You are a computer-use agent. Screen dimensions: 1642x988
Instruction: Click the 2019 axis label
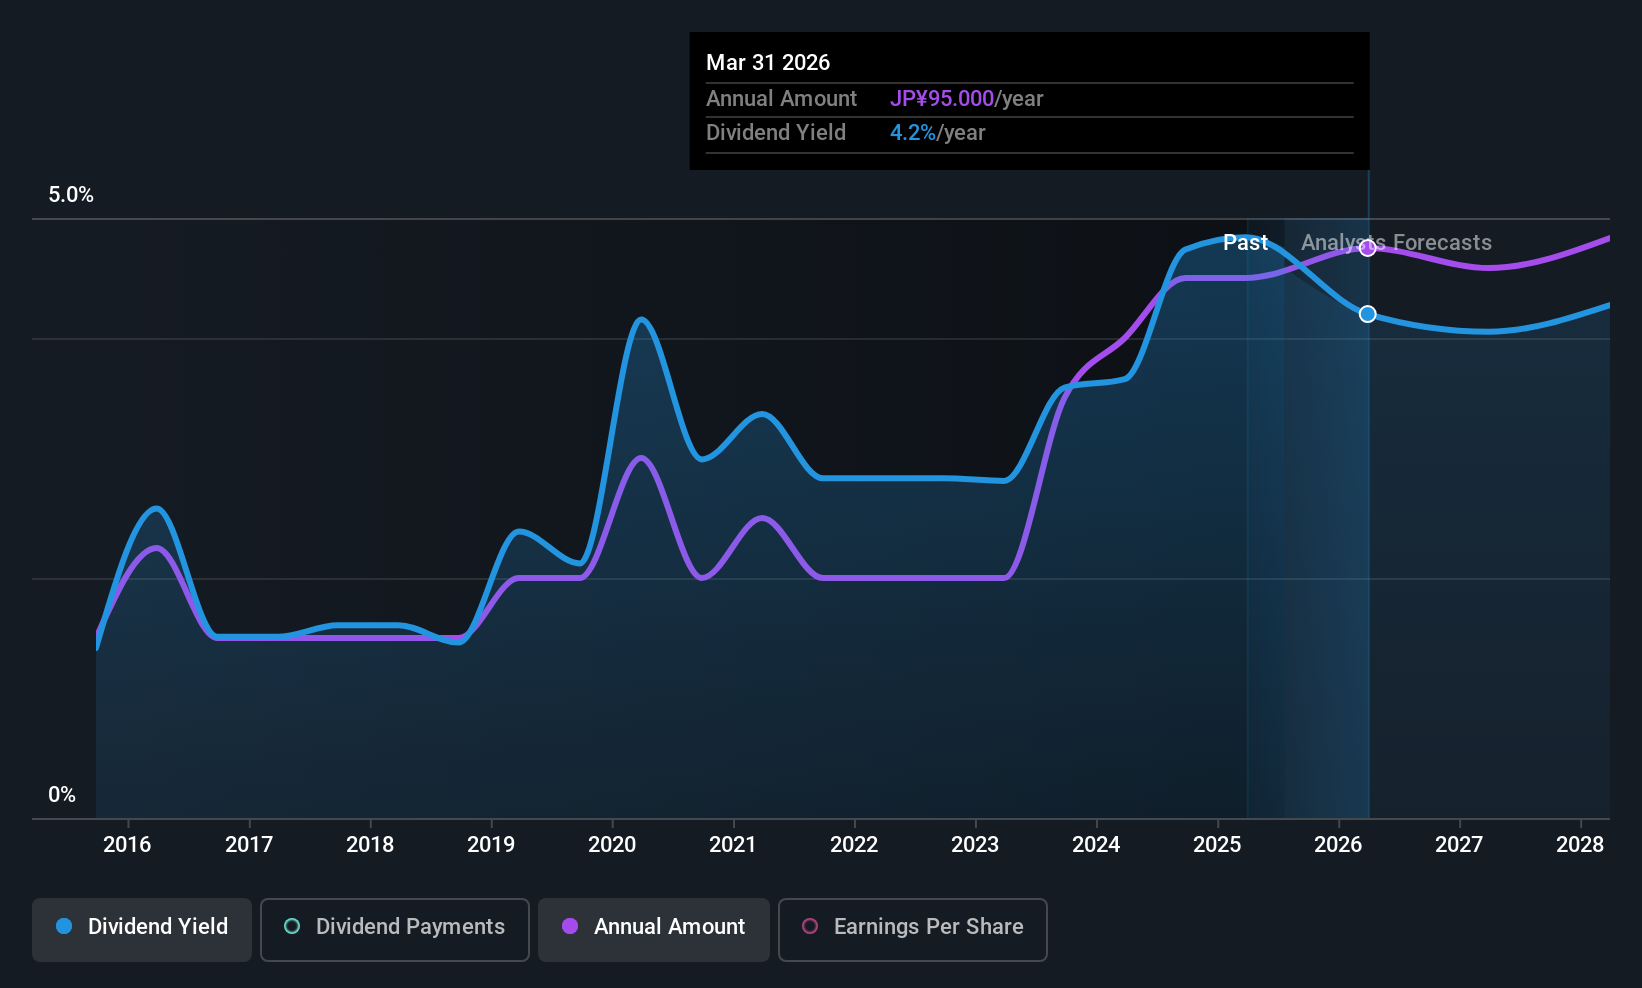point(491,845)
